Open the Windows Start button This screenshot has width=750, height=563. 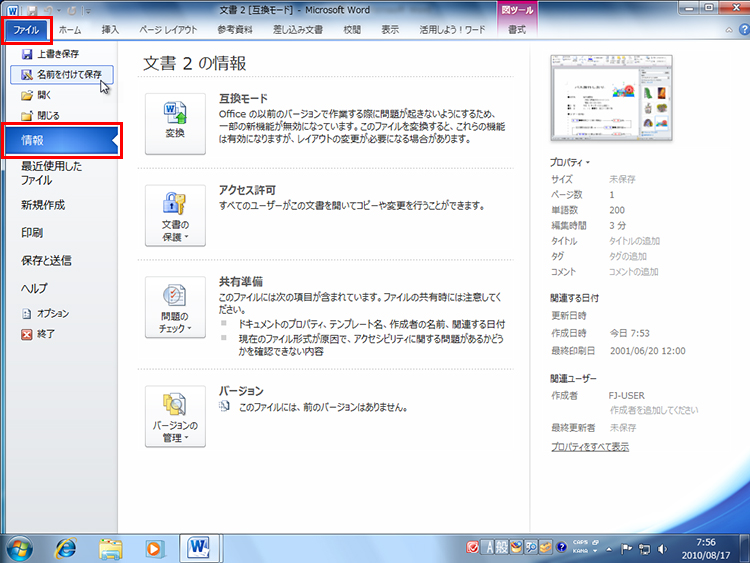pyautogui.click(x=20, y=549)
